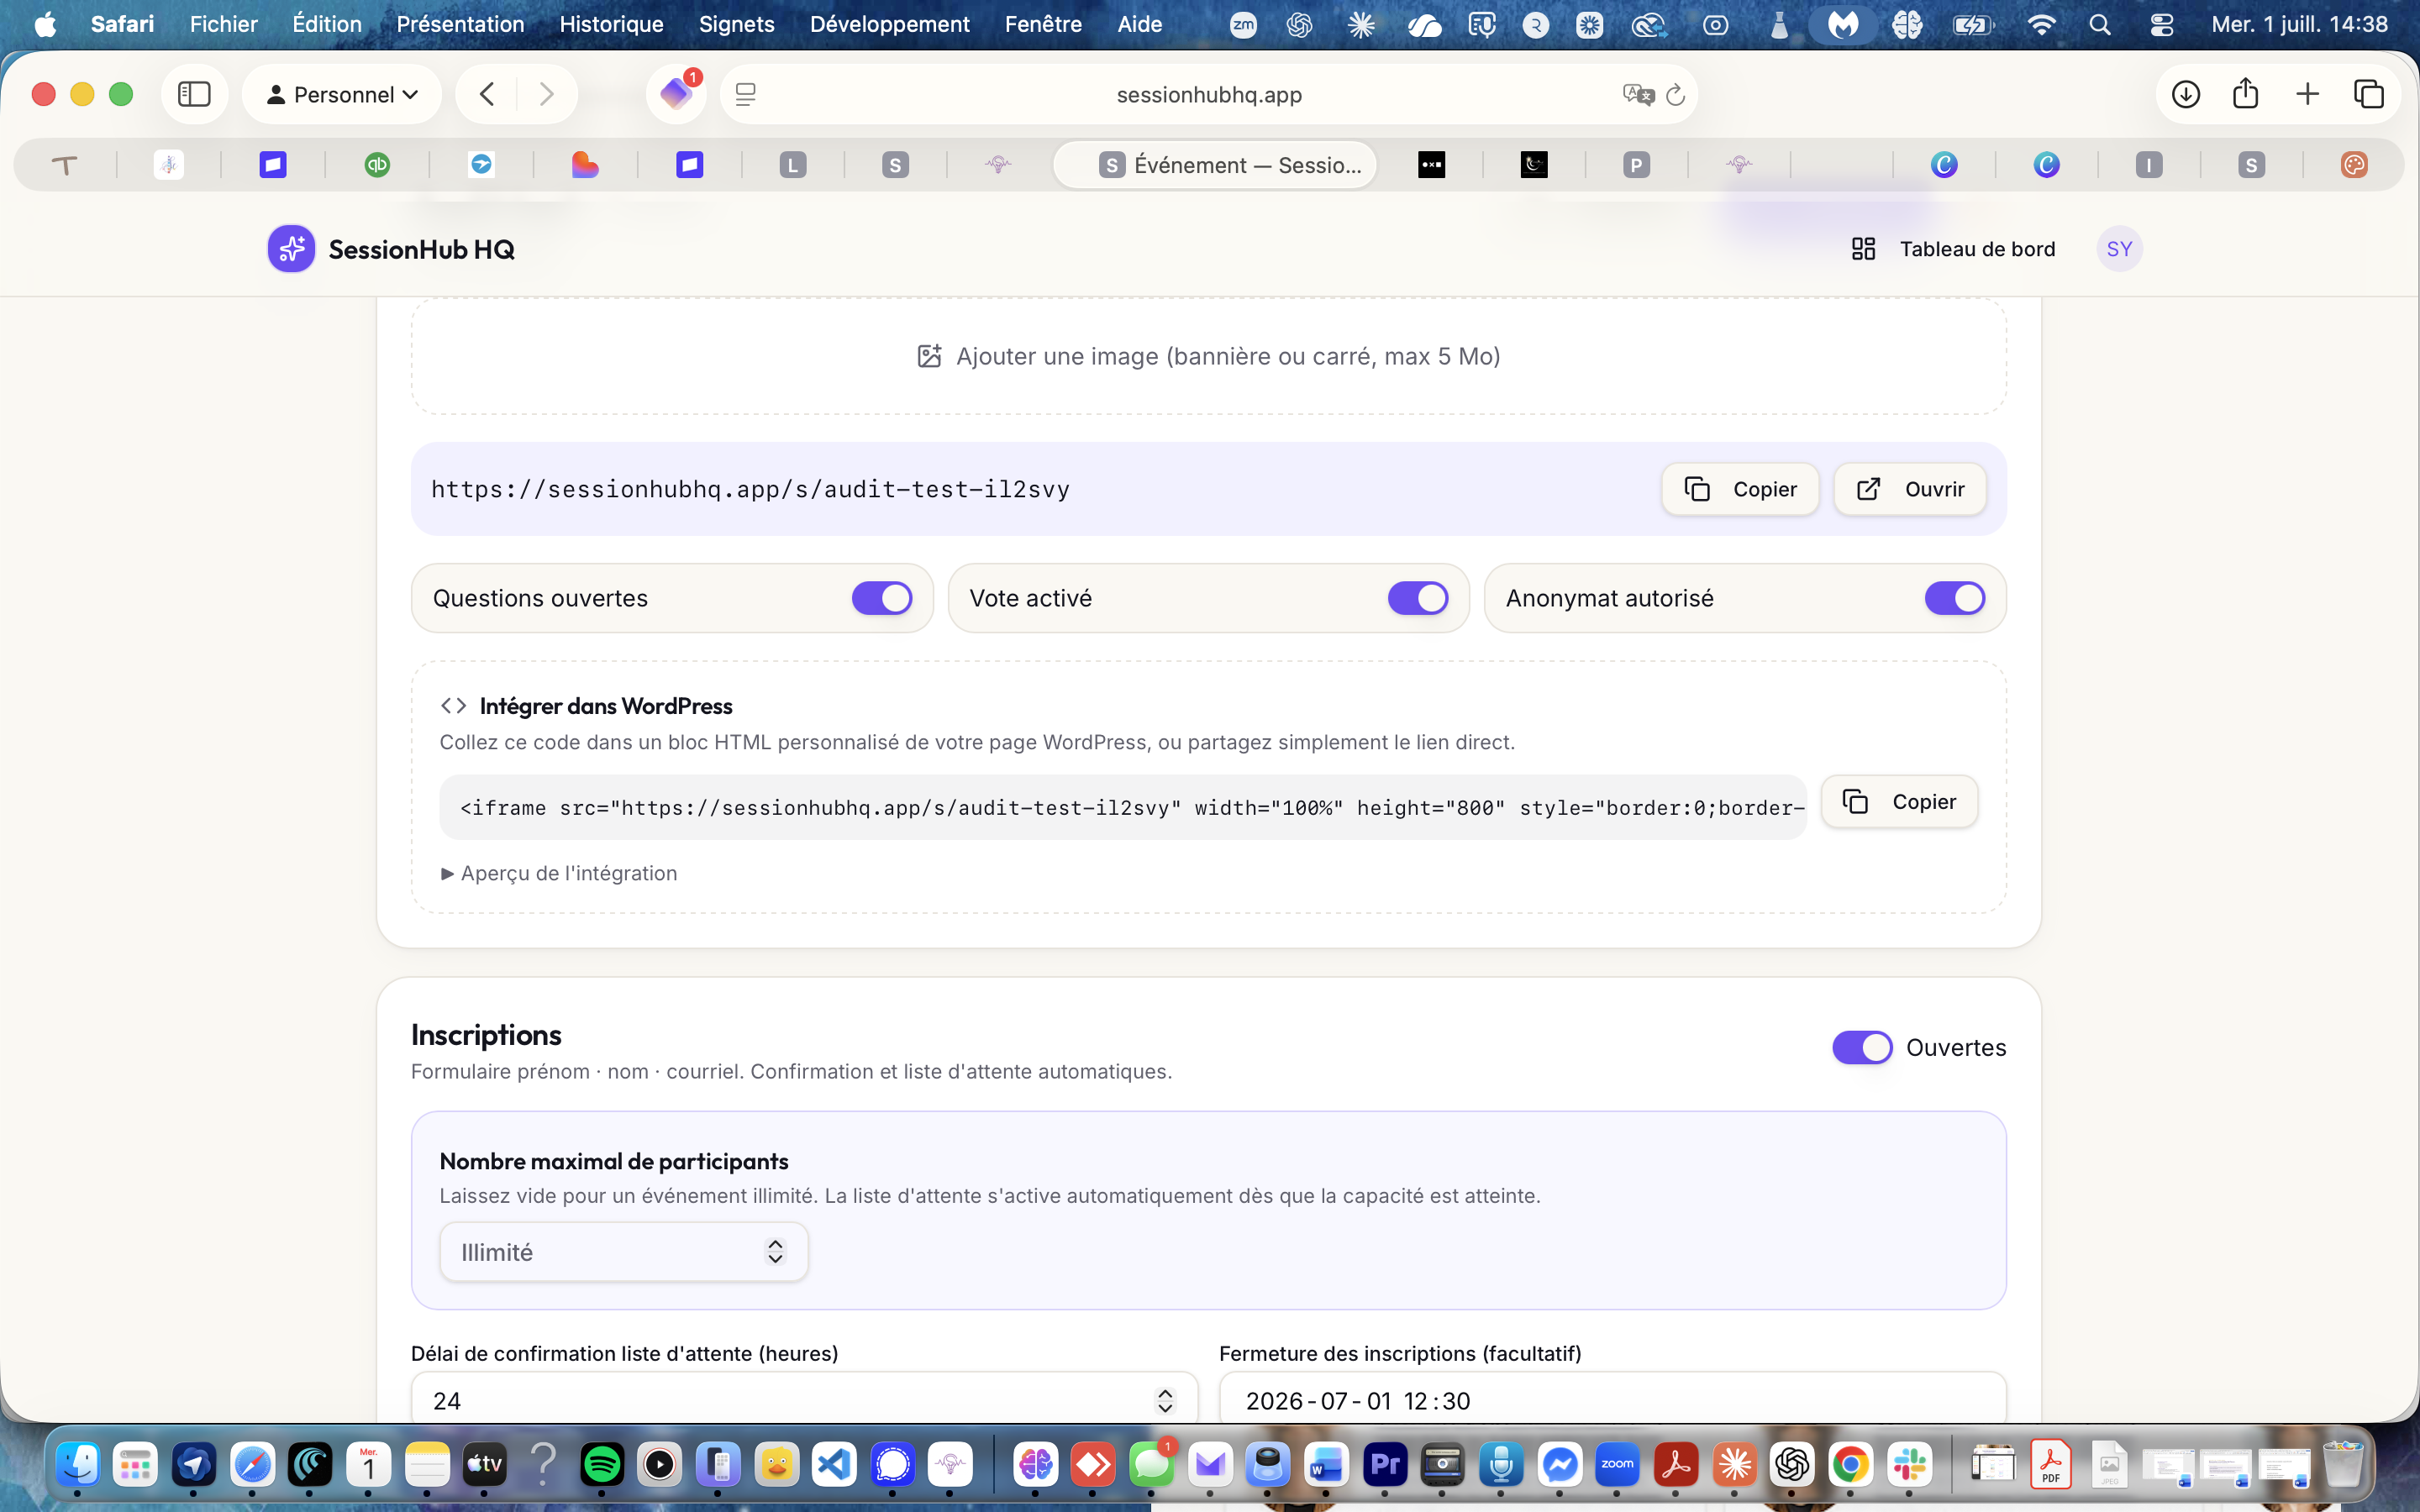Open Spotlight search in the menu bar

tap(2100, 25)
